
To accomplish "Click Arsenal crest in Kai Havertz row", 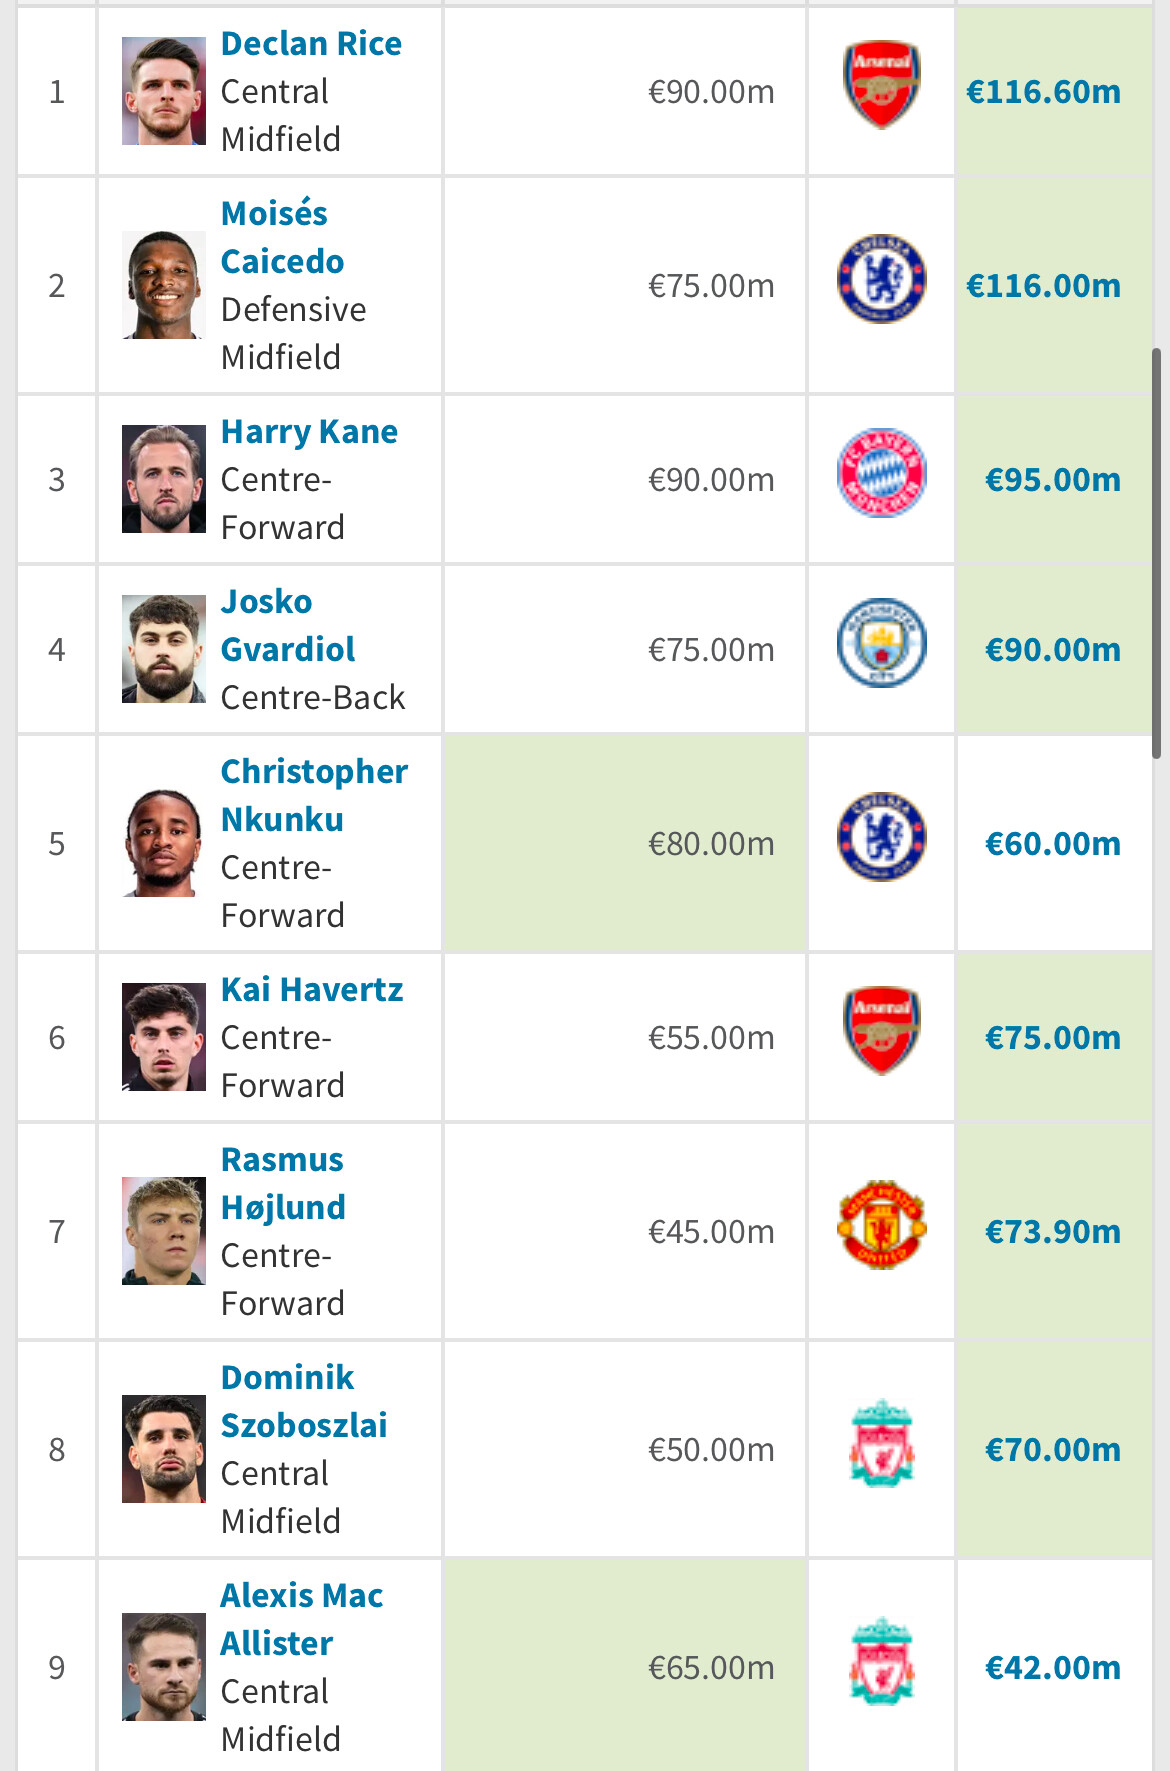I will [x=881, y=1031].
